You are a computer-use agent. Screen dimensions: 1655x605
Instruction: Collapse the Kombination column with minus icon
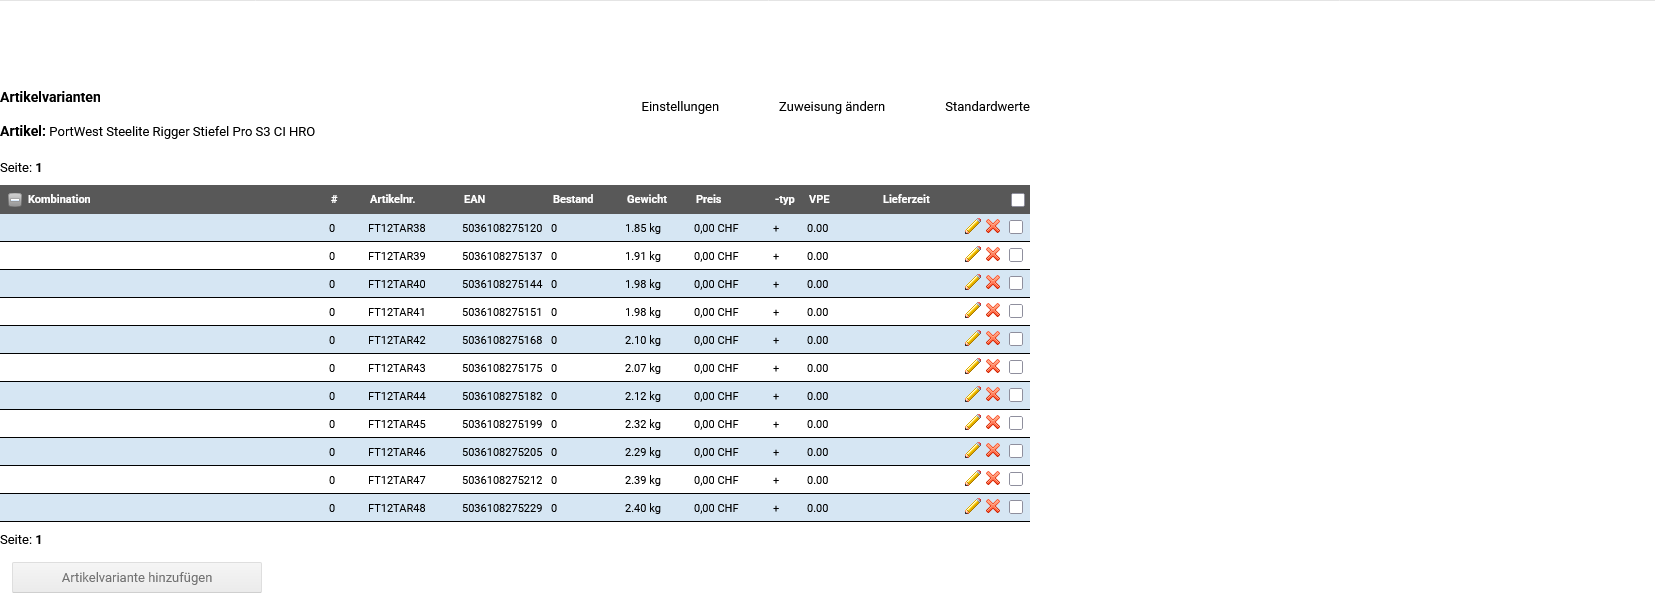[15, 200]
